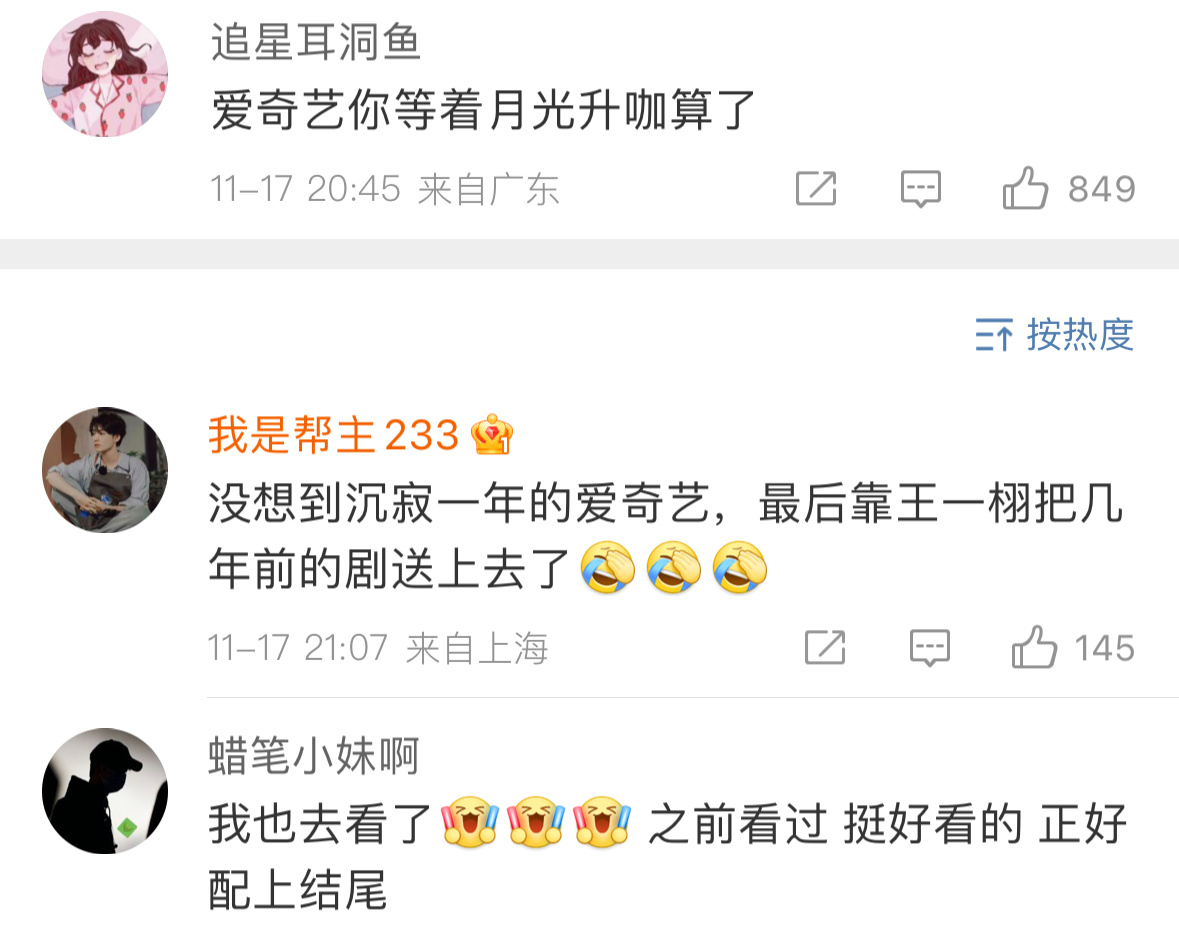Open profile of username 我是帮主233

tap(333, 435)
